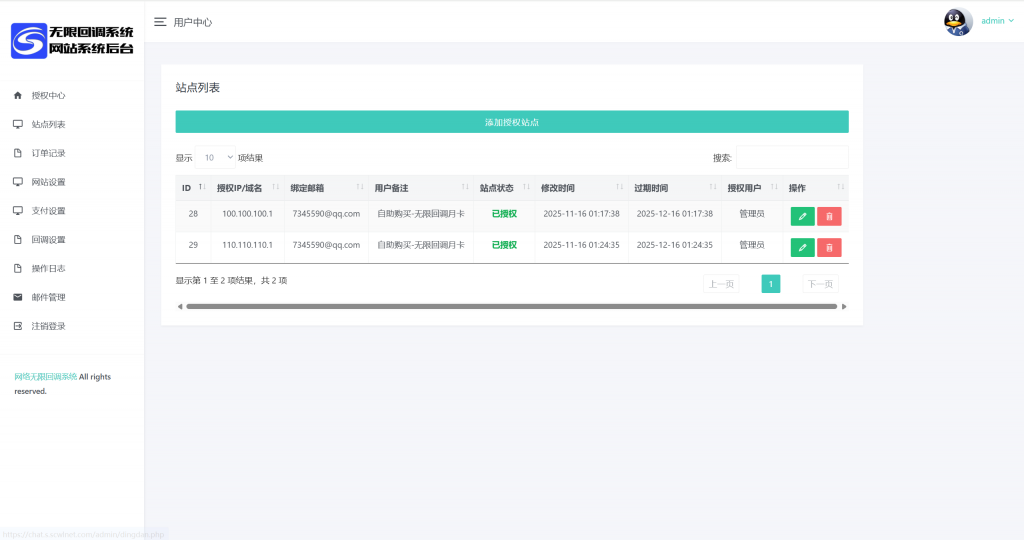This screenshot has width=1024, height=540.
Task: Click the envelope icon beside 邮件管理
Action: pos(18,297)
